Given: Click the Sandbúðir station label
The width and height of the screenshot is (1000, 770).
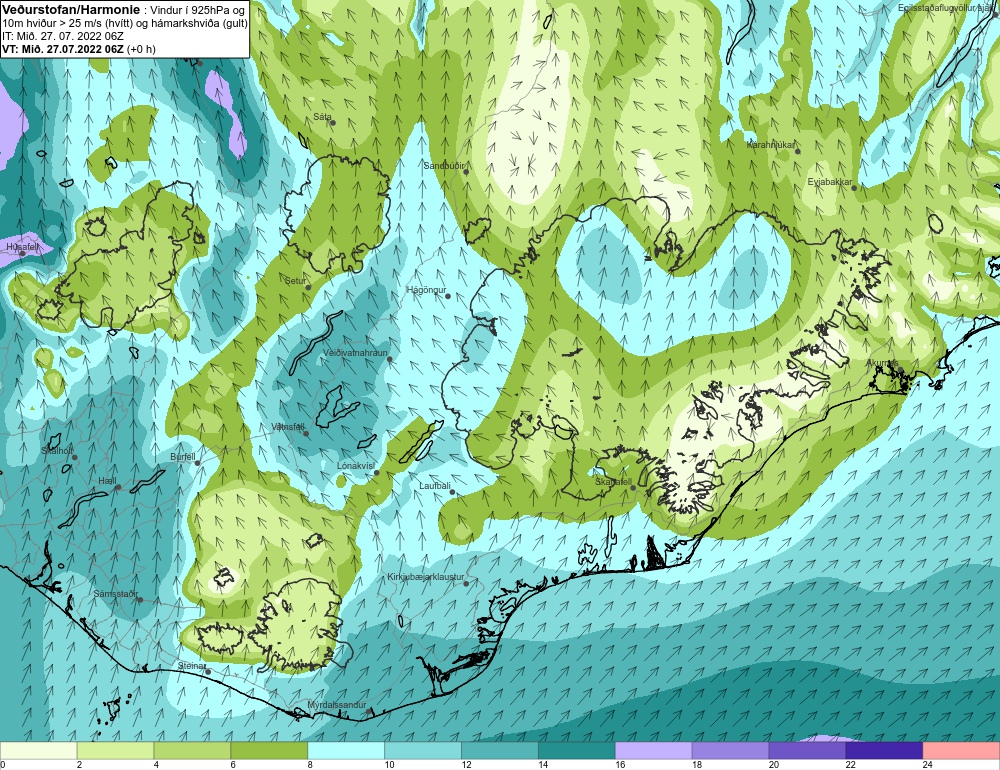Looking at the screenshot, I should [444, 166].
